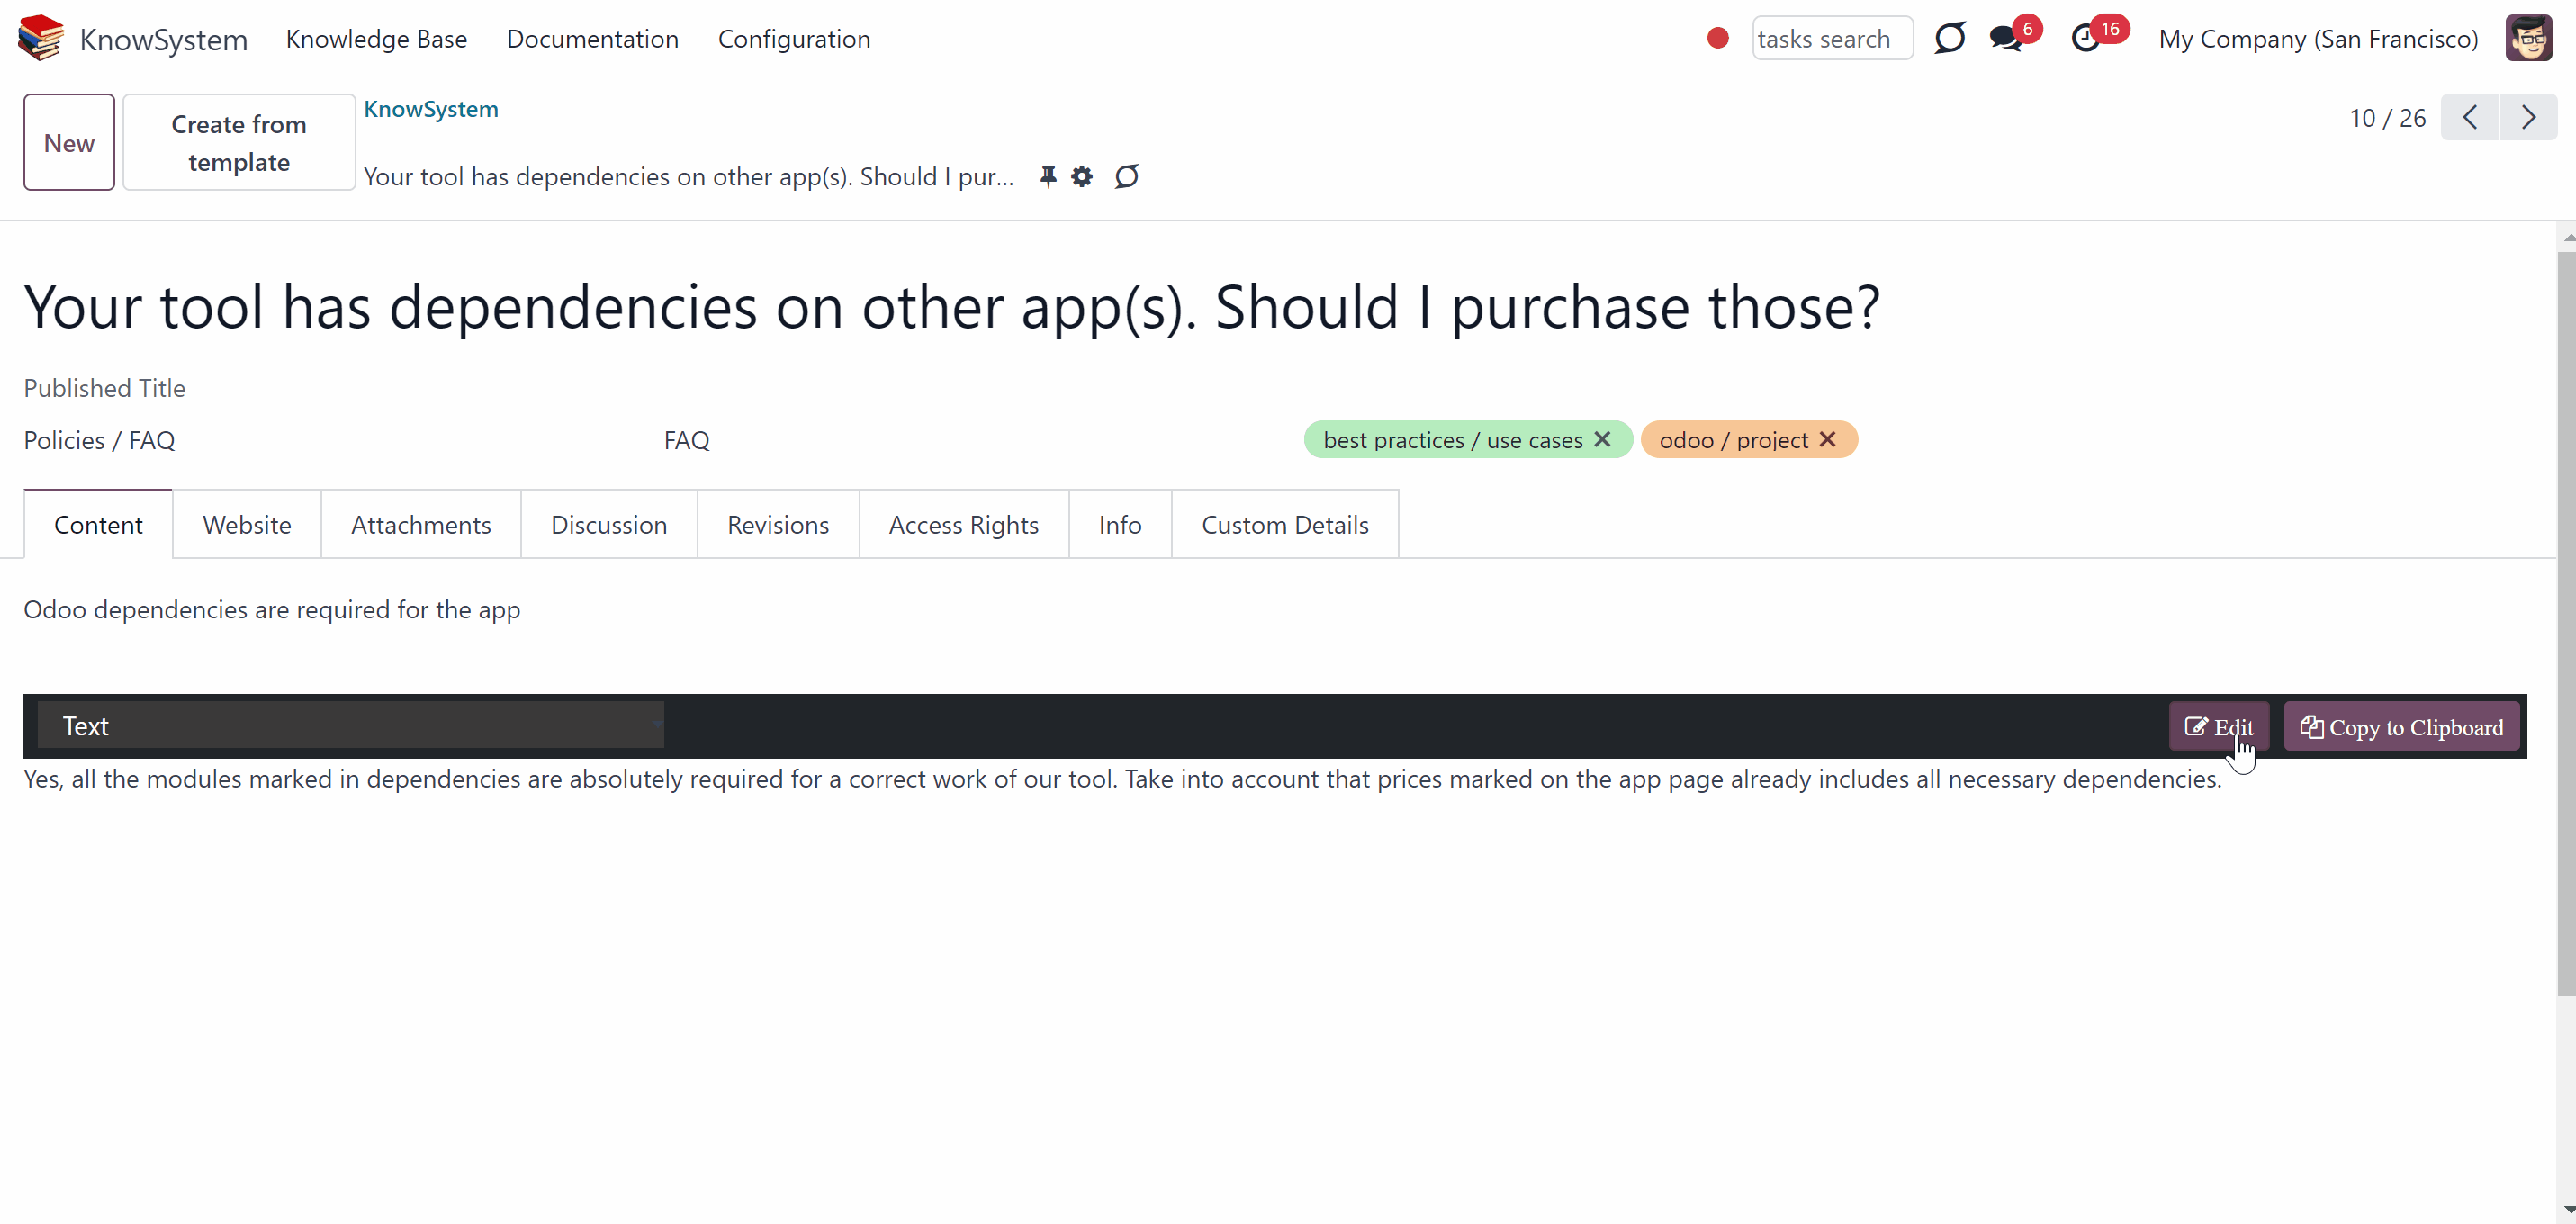Click the KnowSystem app name in navbar
2576x1224 pixels.
[x=163, y=39]
